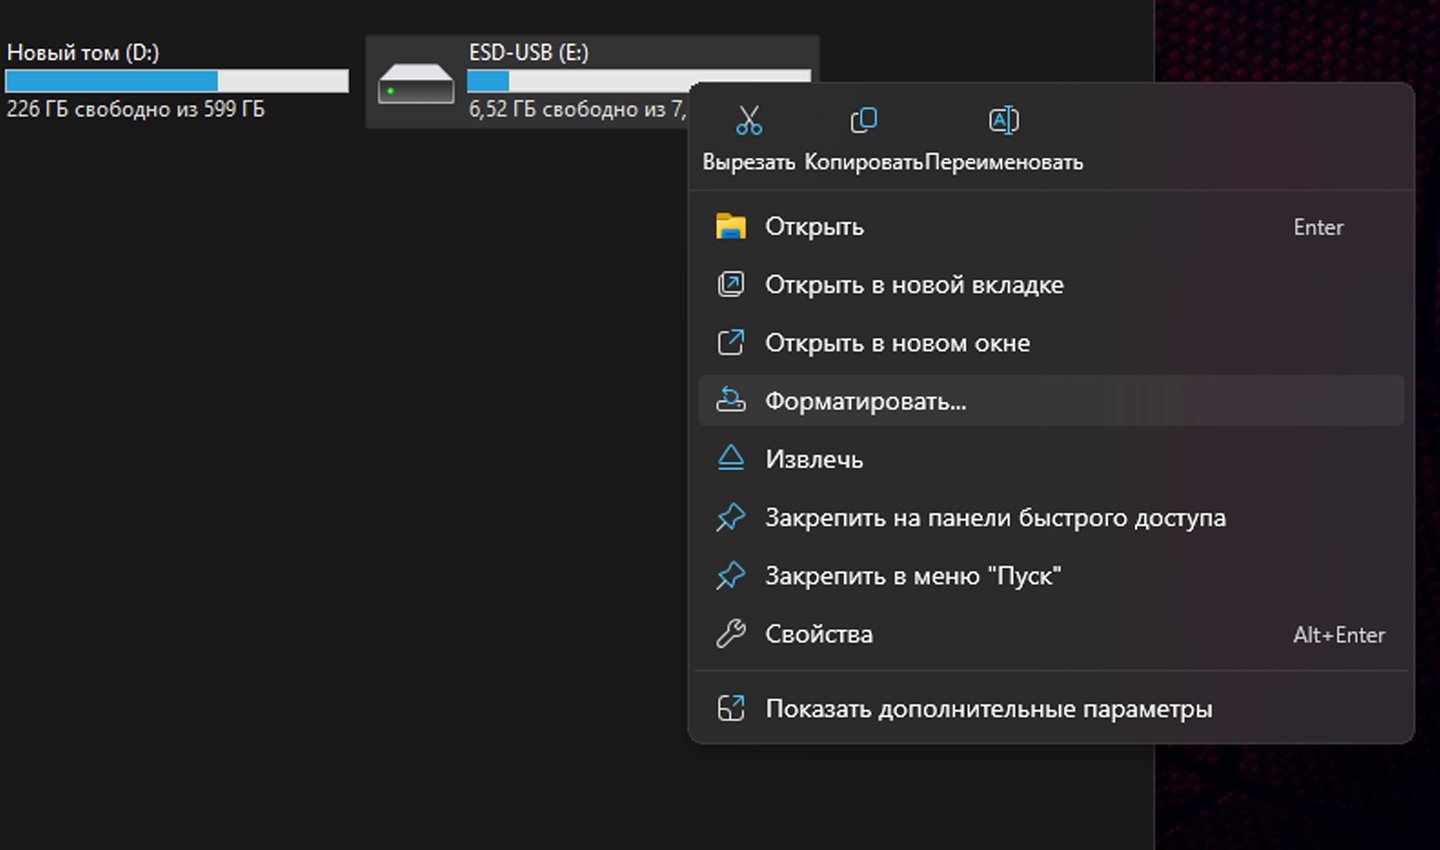1440x850 pixels.
Task: Click the Новый том (D:) usage bar
Action: 177,81
